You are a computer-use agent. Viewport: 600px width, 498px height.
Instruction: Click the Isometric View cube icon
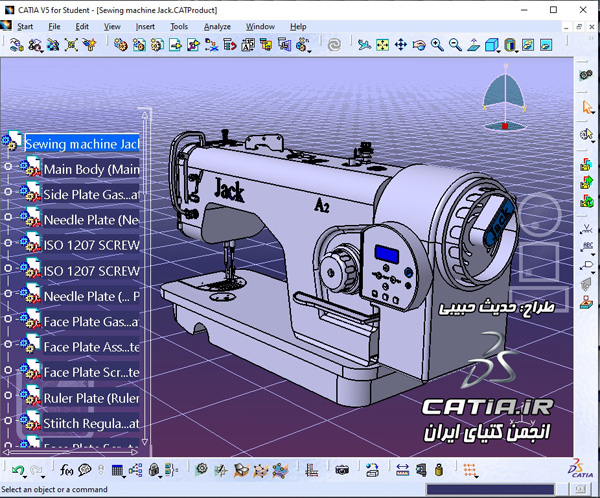pyautogui.click(x=491, y=45)
